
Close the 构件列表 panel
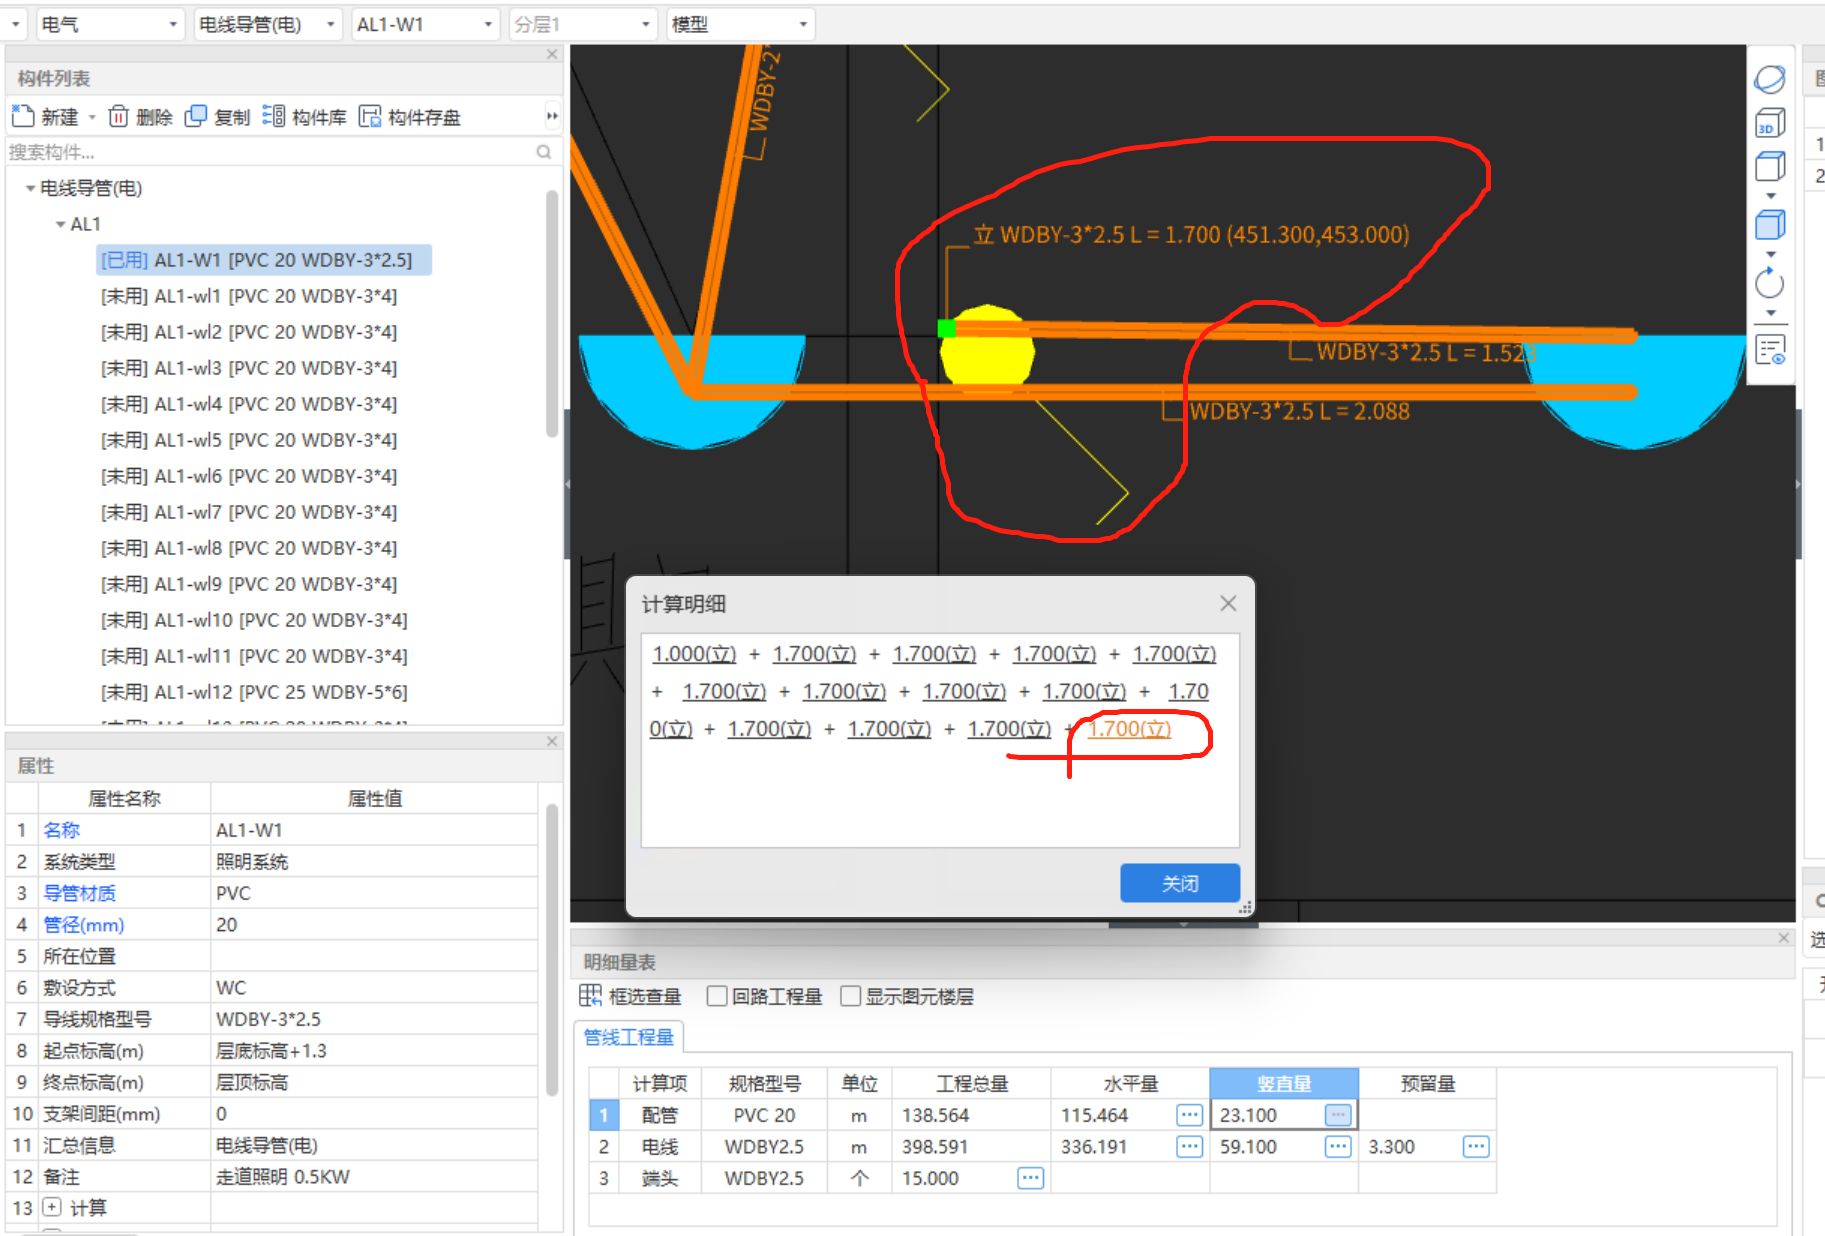click(552, 54)
